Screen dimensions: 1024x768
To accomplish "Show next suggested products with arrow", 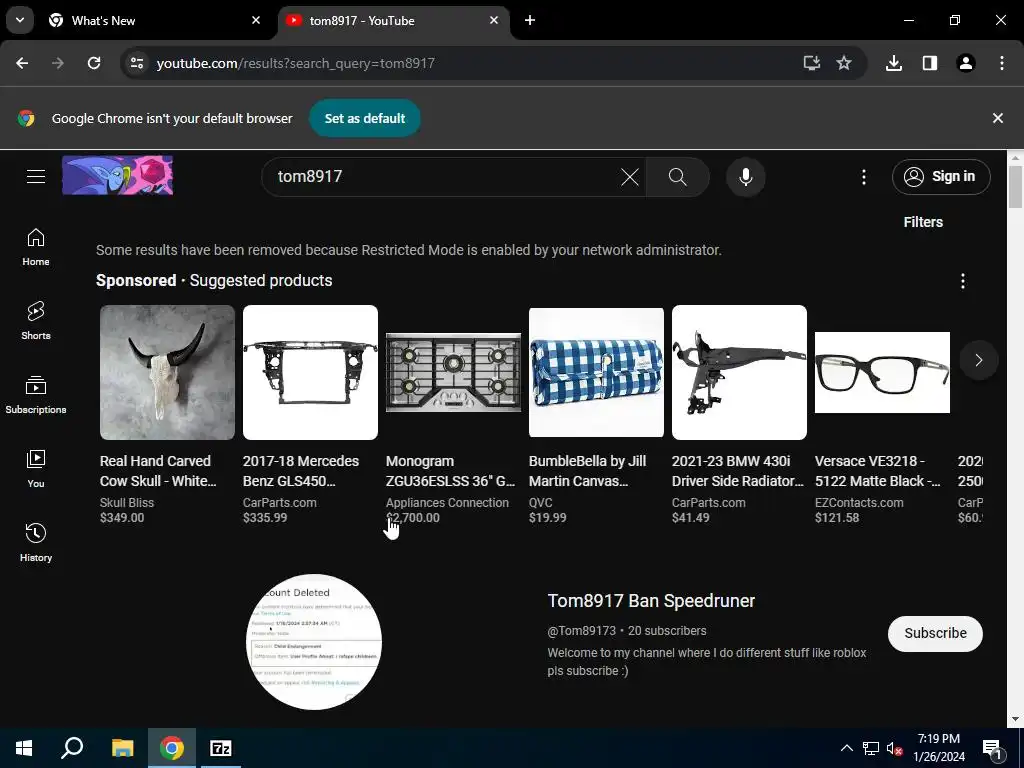I will click(978, 360).
